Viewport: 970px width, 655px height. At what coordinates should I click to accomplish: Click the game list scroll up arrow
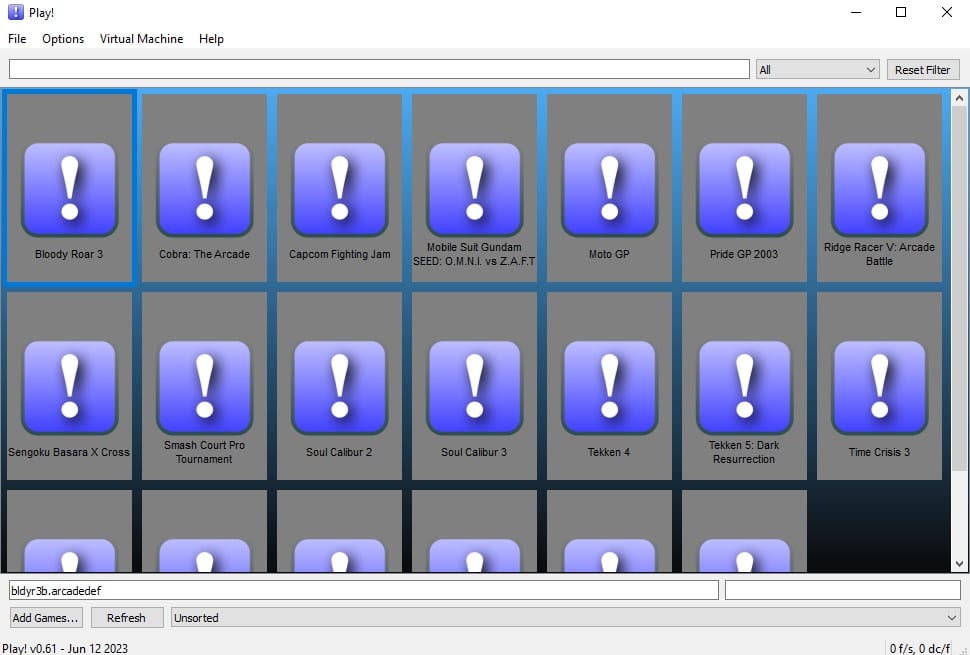[959, 98]
